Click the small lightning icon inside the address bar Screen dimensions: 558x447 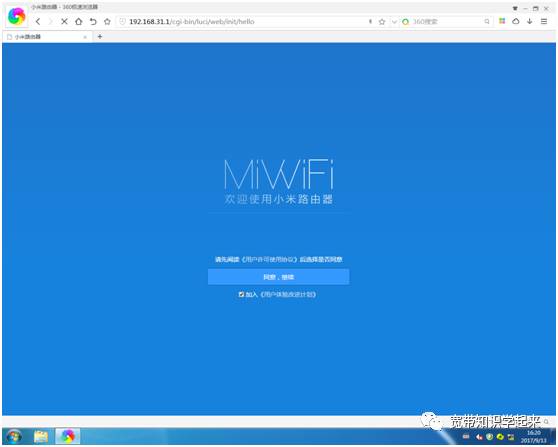pos(370,22)
